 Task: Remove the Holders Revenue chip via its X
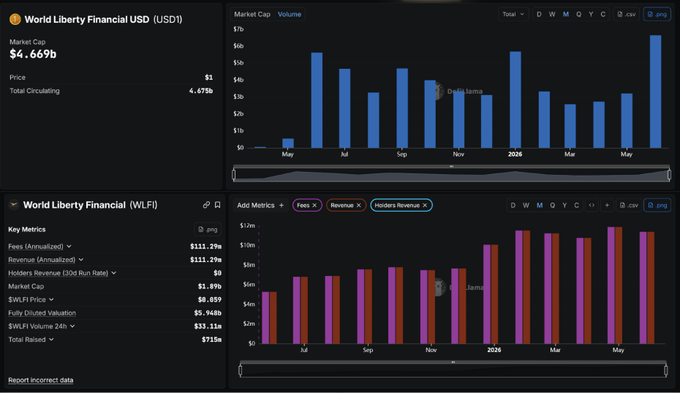pyautogui.click(x=425, y=205)
